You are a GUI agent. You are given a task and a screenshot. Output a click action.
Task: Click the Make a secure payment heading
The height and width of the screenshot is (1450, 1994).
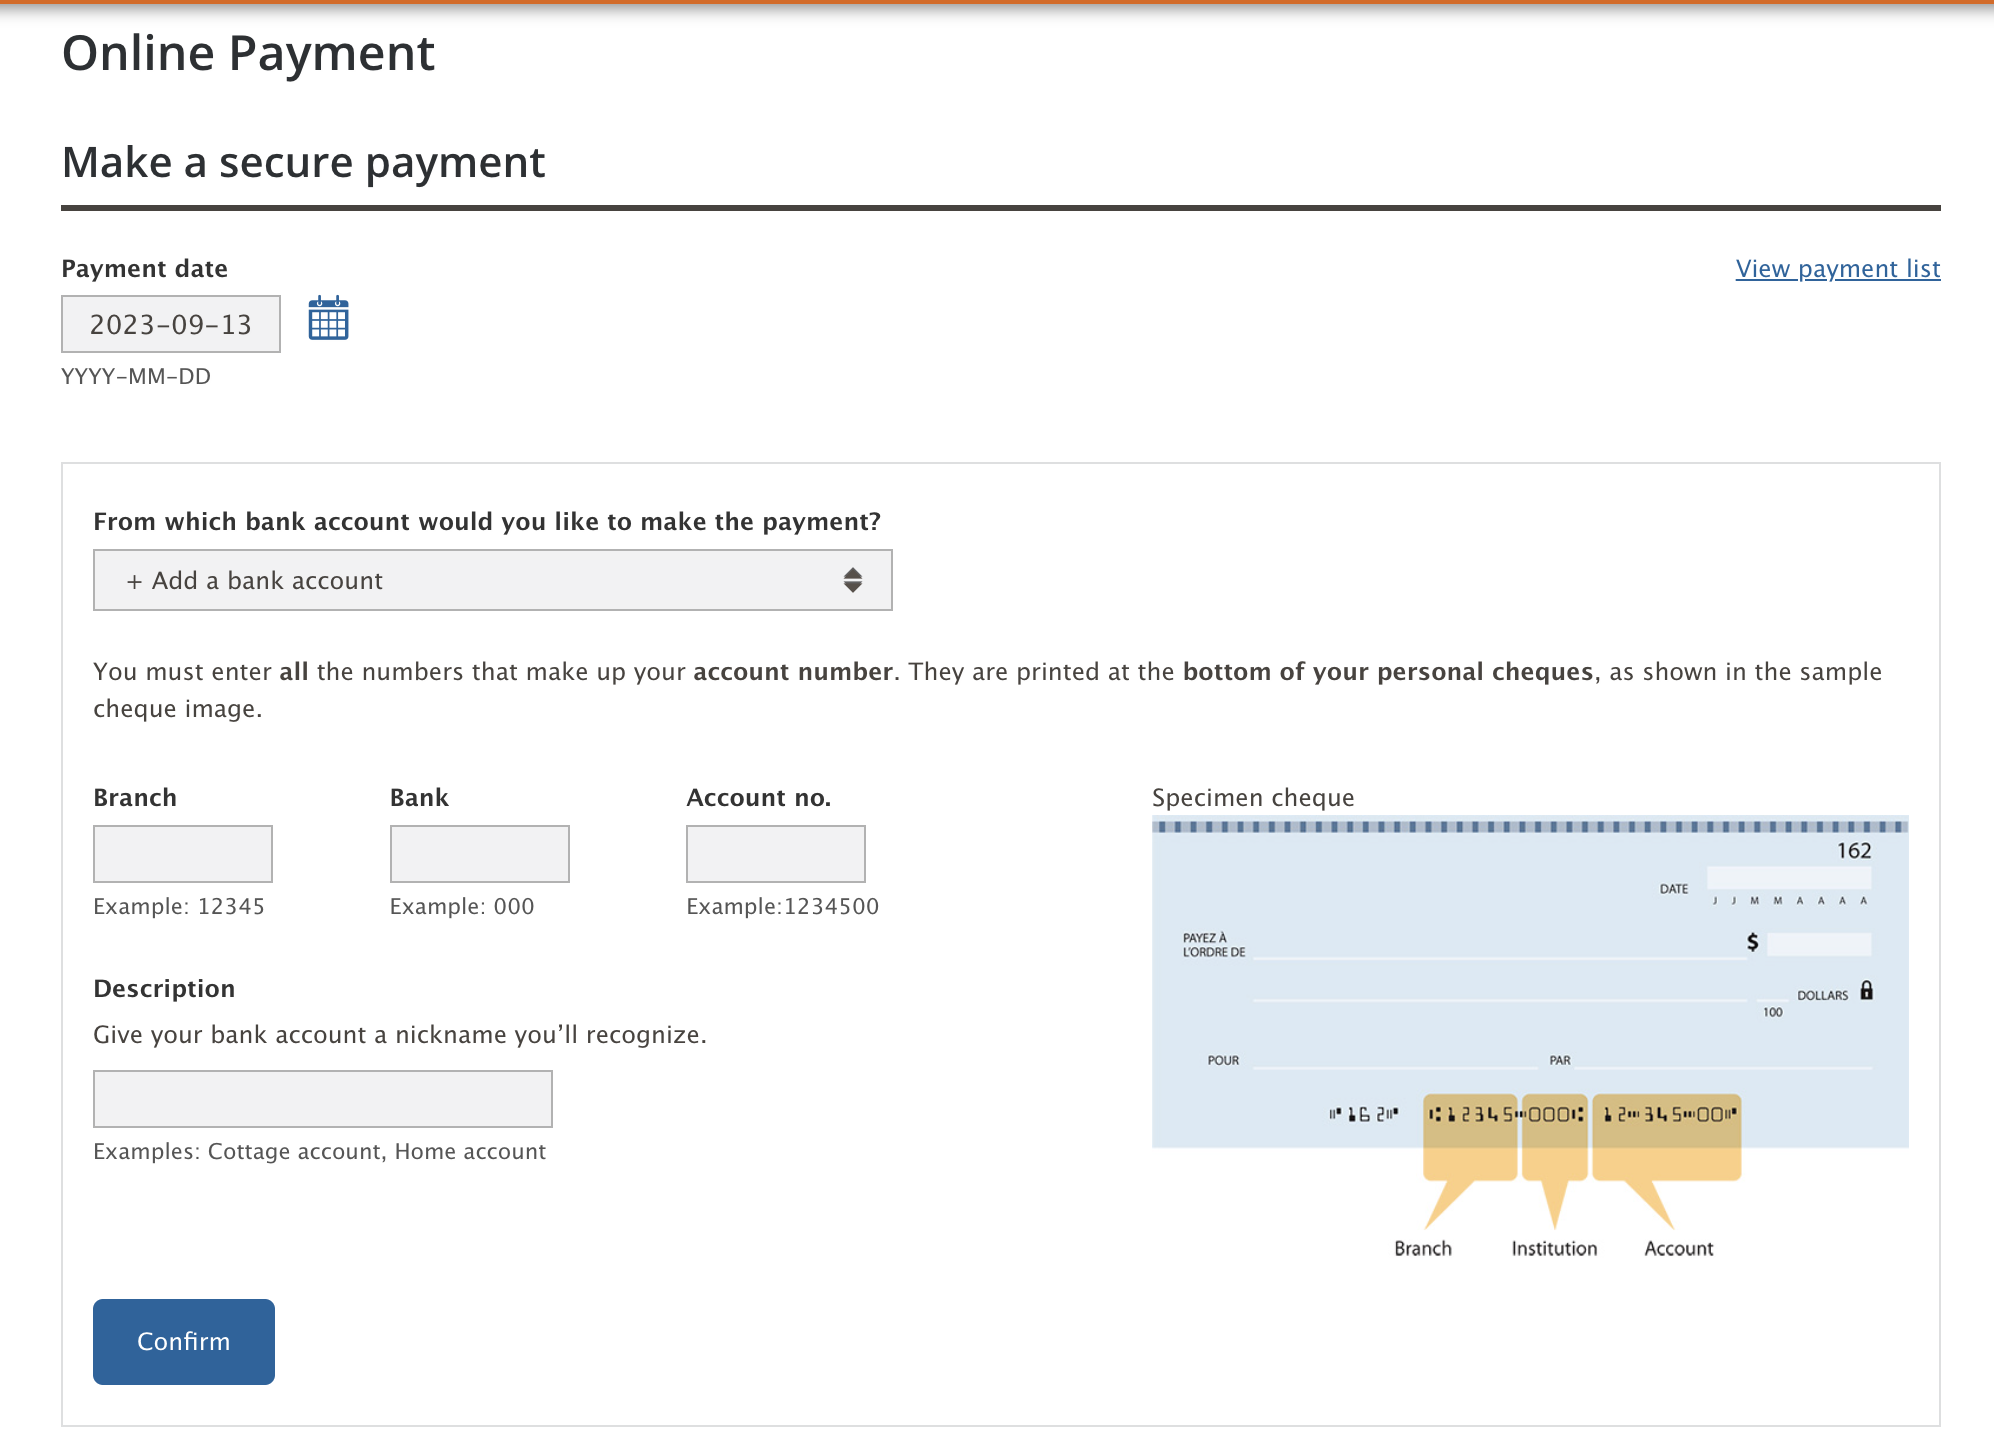click(x=303, y=162)
